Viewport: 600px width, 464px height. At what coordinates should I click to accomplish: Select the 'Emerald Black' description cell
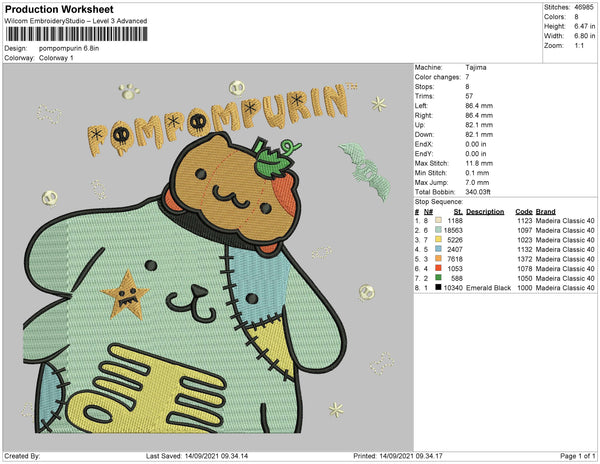(x=488, y=288)
